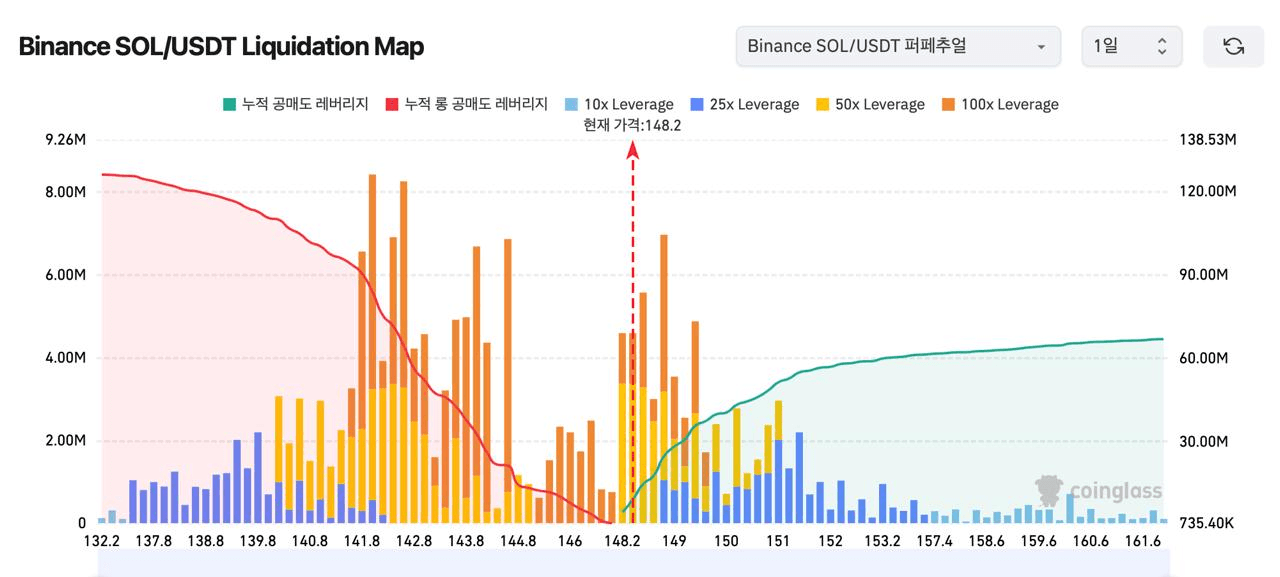Viewport: 1280px width, 577px height.
Task: Click the 151 price axis label
Action: pos(778,541)
